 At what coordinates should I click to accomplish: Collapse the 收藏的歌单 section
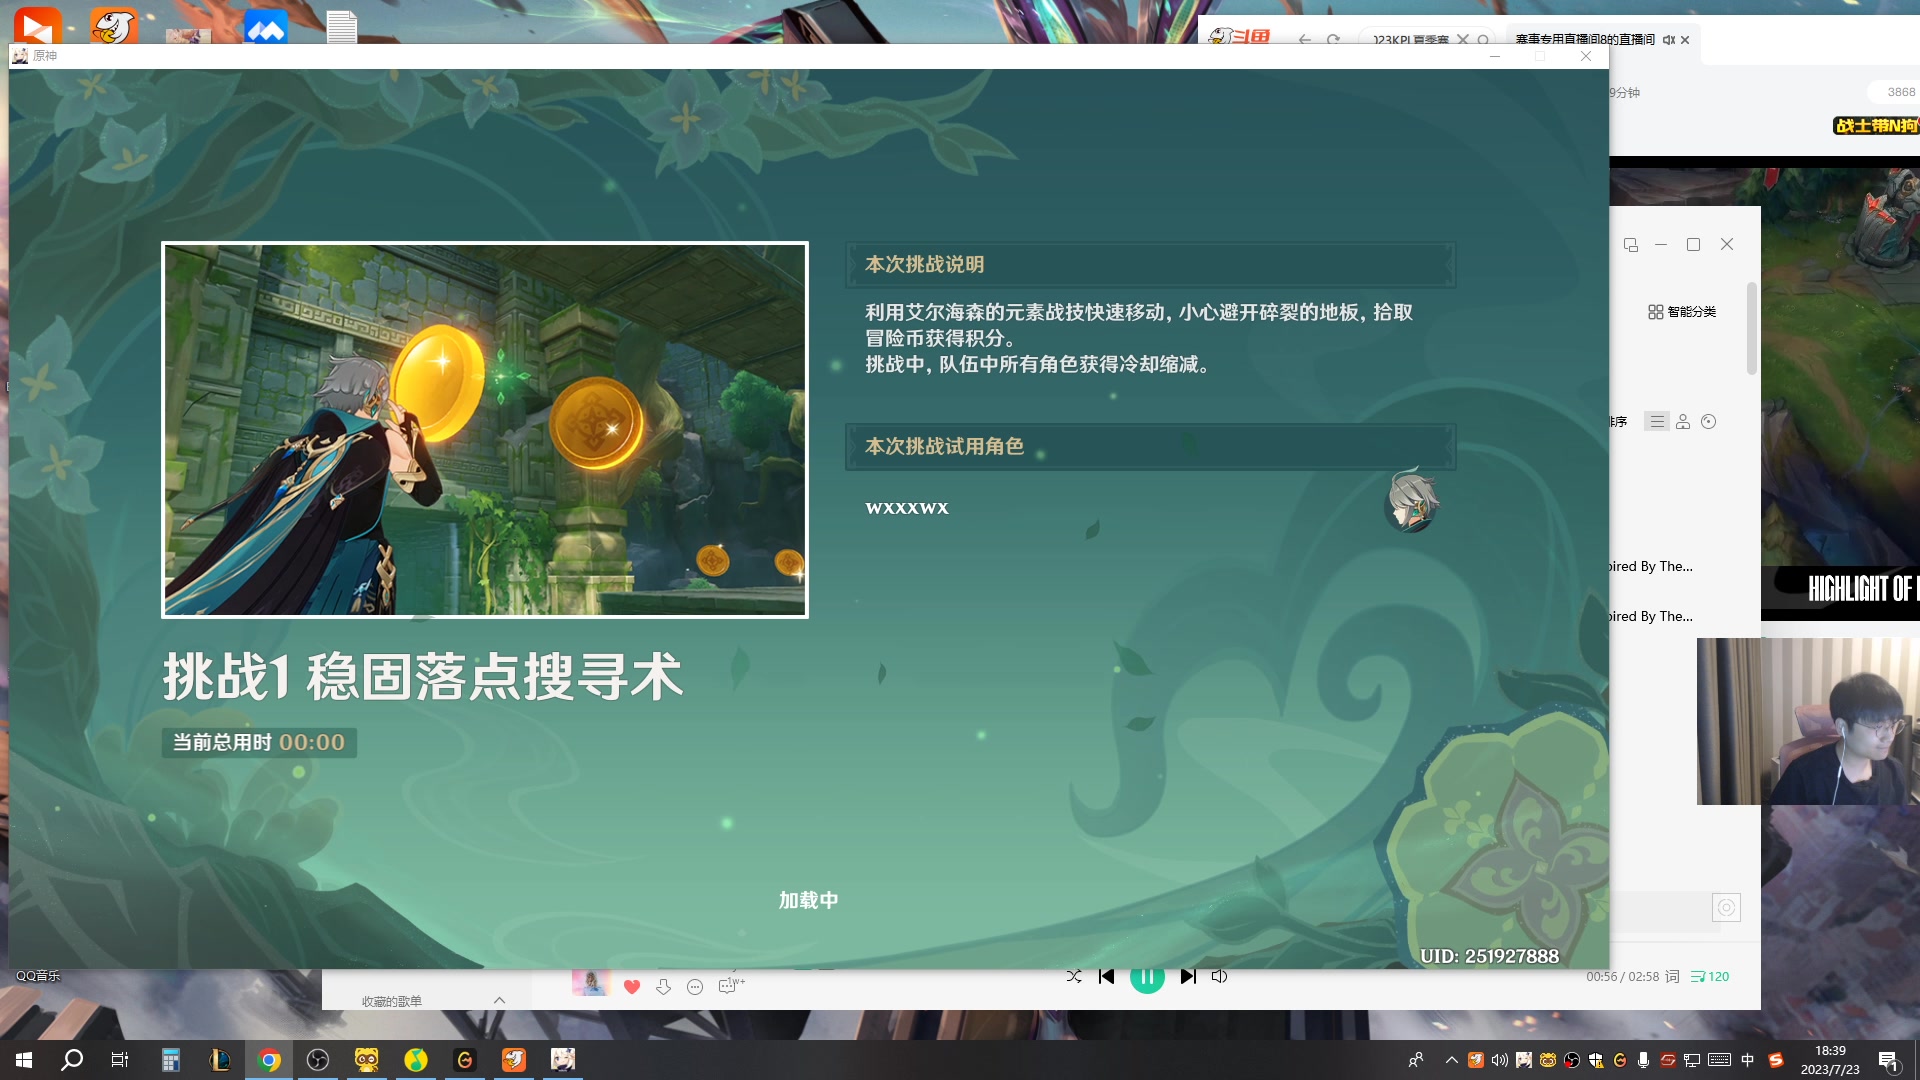tap(499, 1000)
